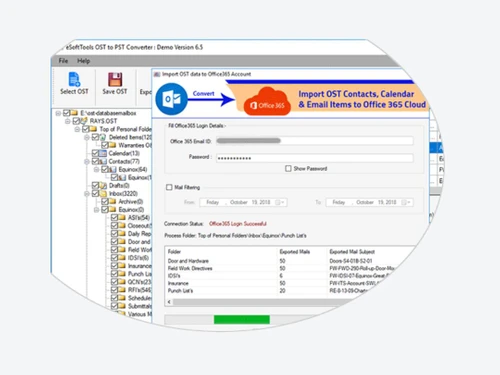Screen dimensions: 500x375
Task: Click the Password input field
Action: point(315,158)
